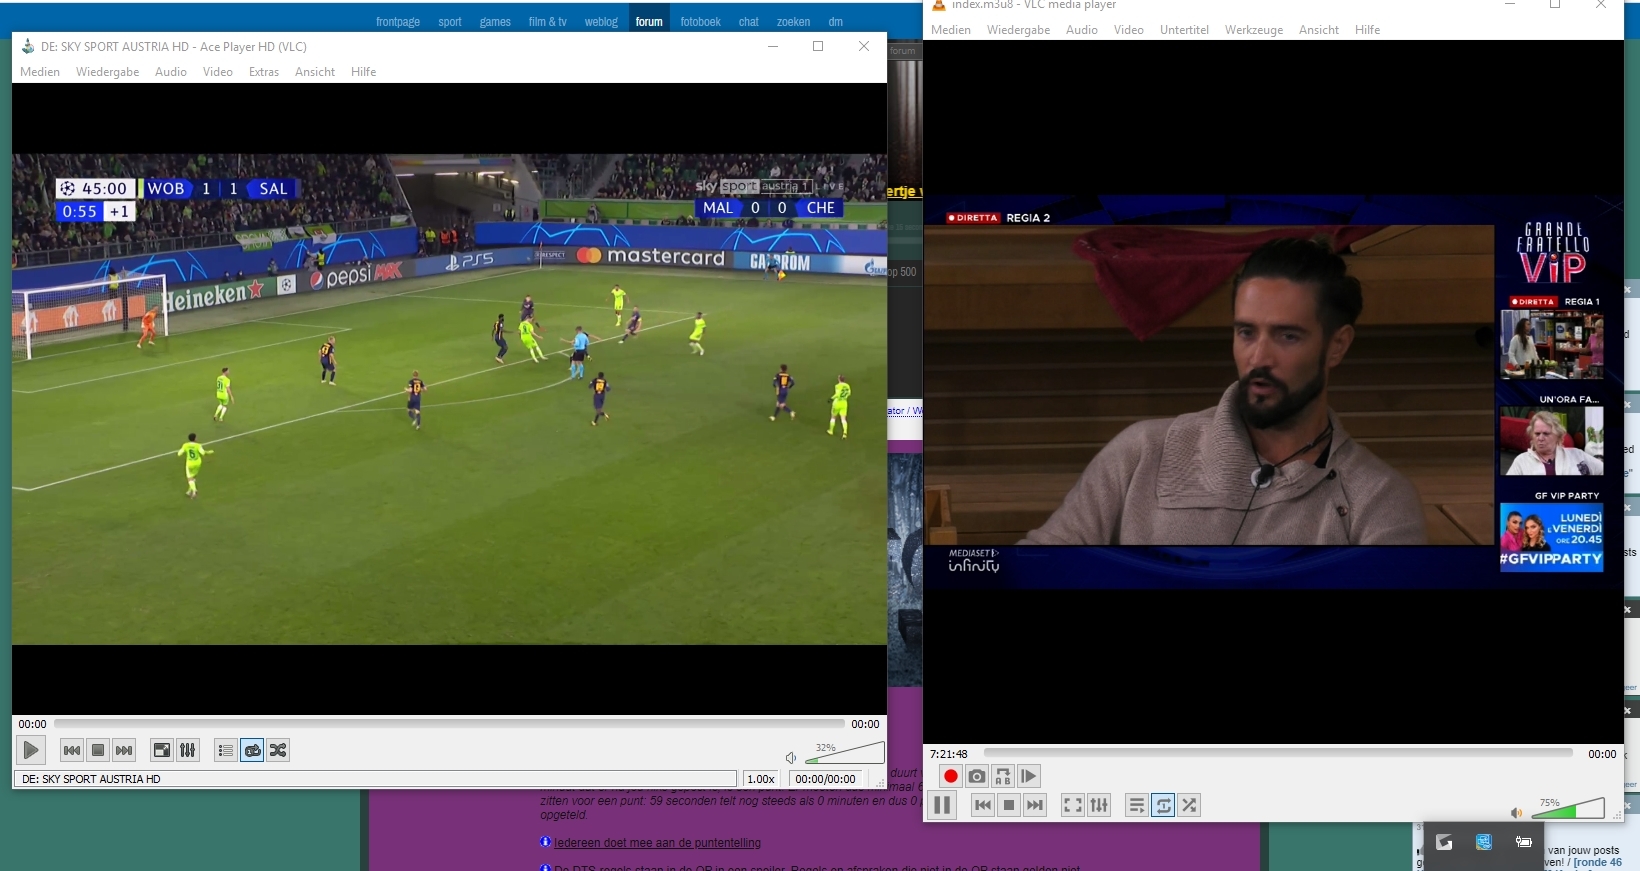This screenshot has width=1640, height=871.
Task: Open fotoboek link in website navigation
Action: click(x=700, y=22)
